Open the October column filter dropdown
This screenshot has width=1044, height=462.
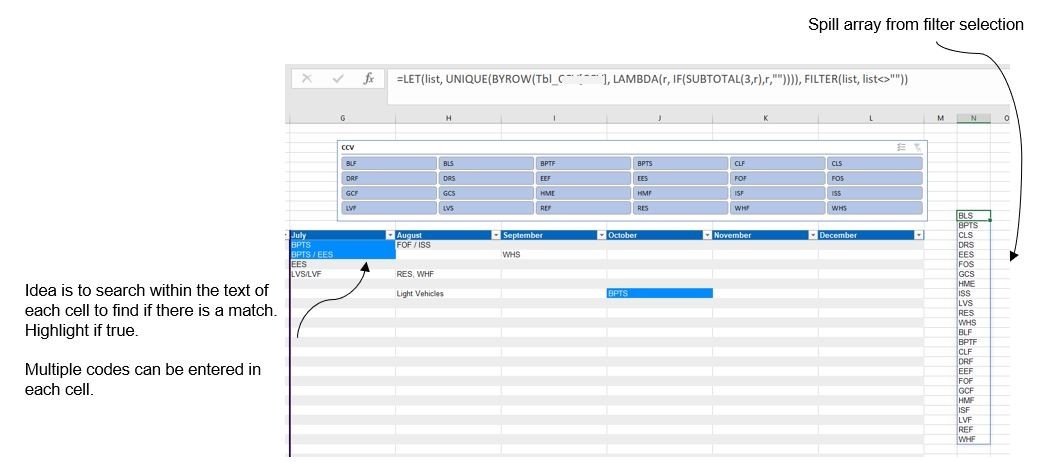[x=707, y=235]
